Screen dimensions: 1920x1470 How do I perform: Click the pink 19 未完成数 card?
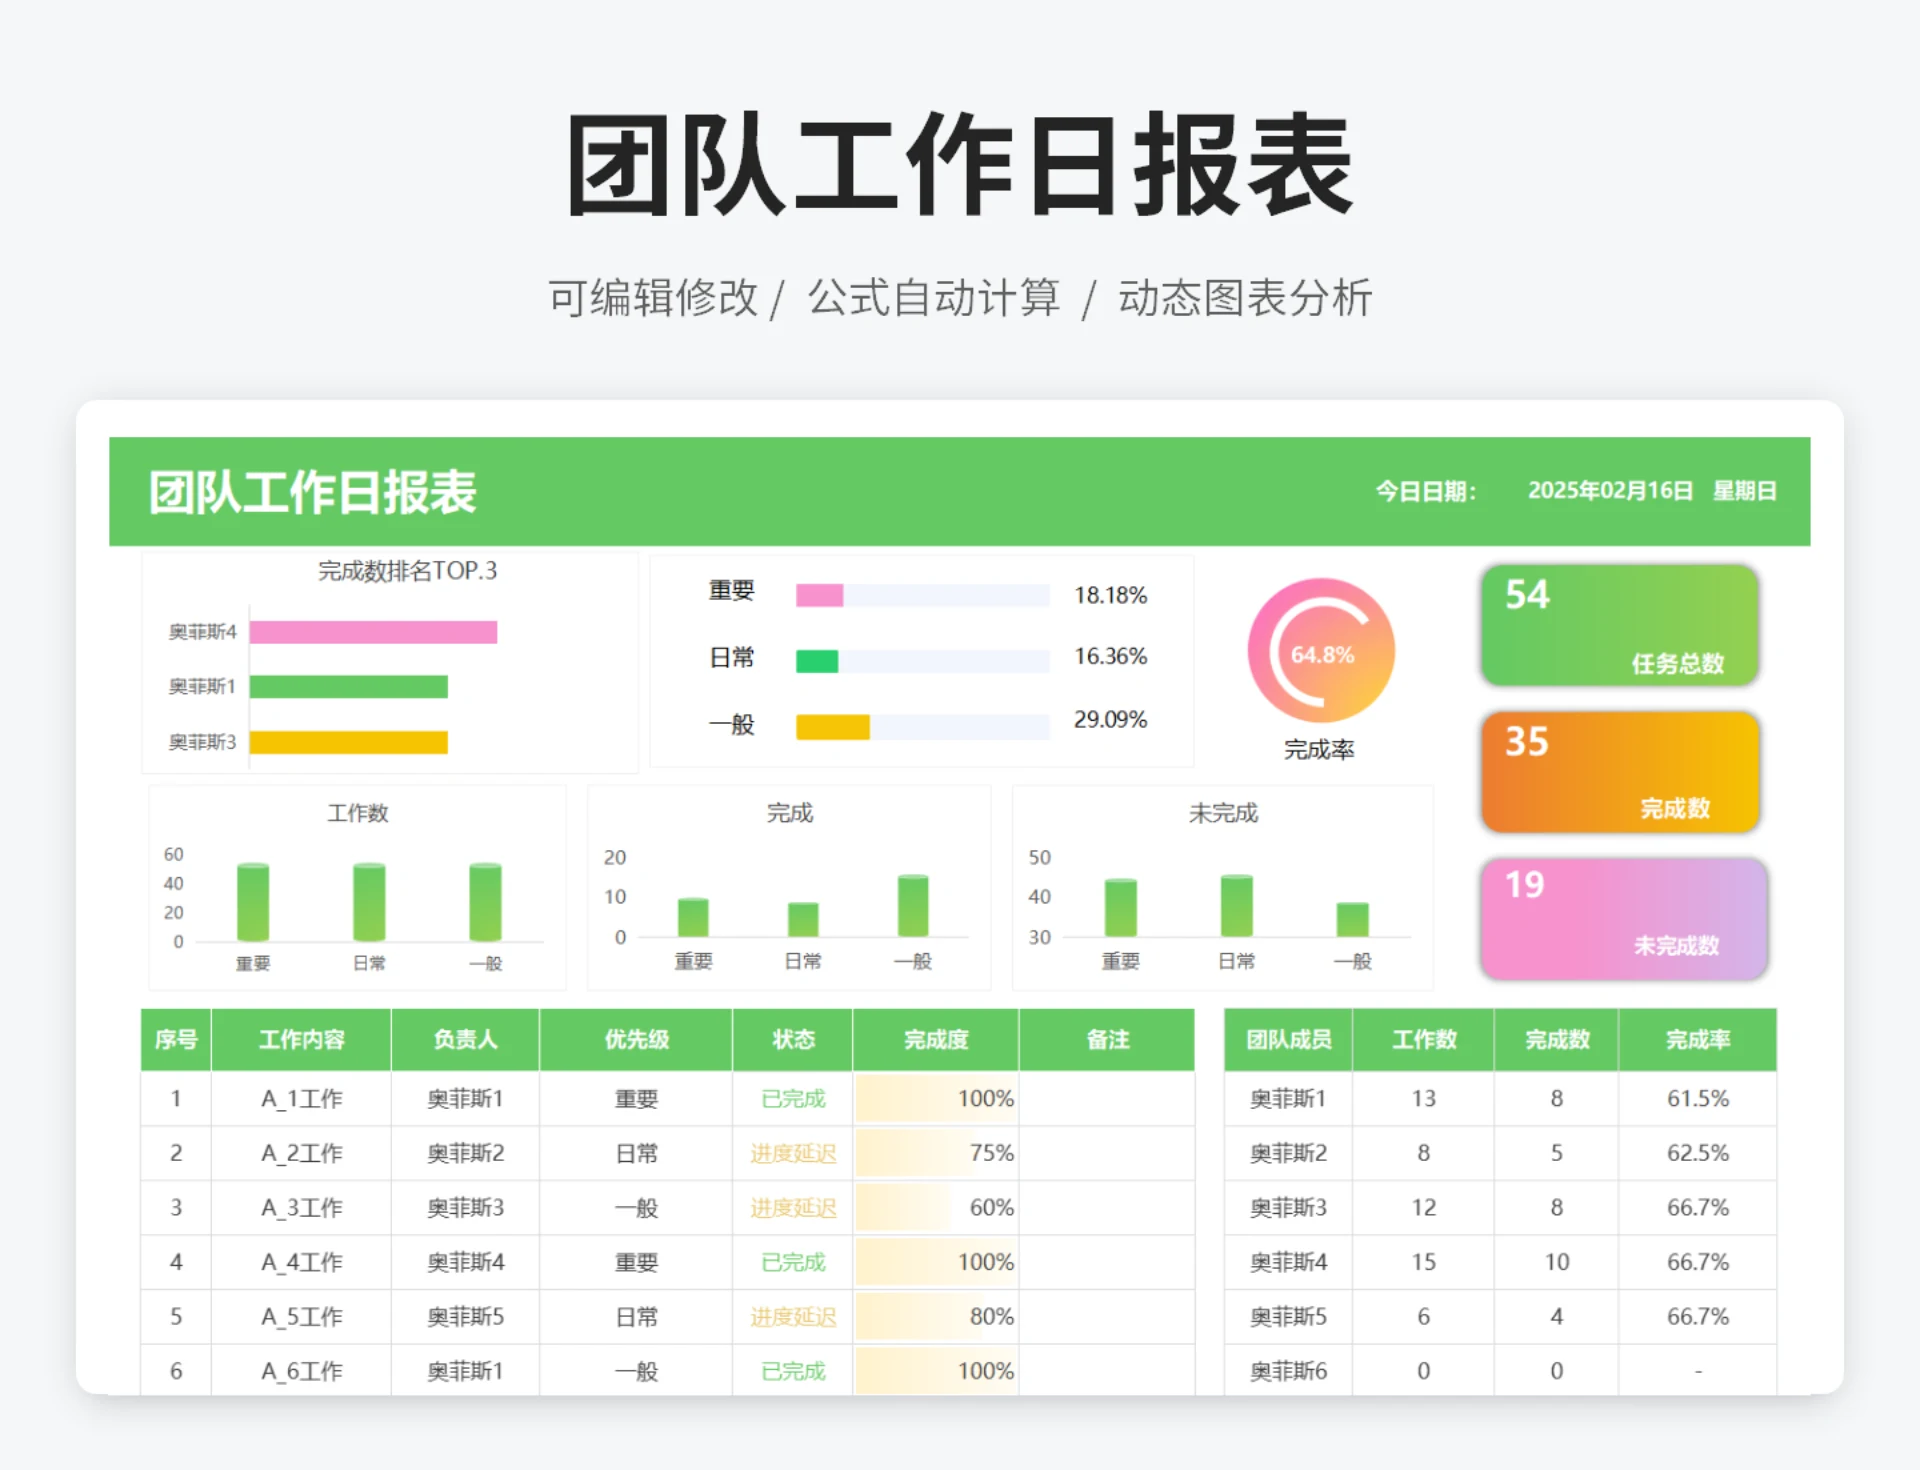click(1622, 918)
